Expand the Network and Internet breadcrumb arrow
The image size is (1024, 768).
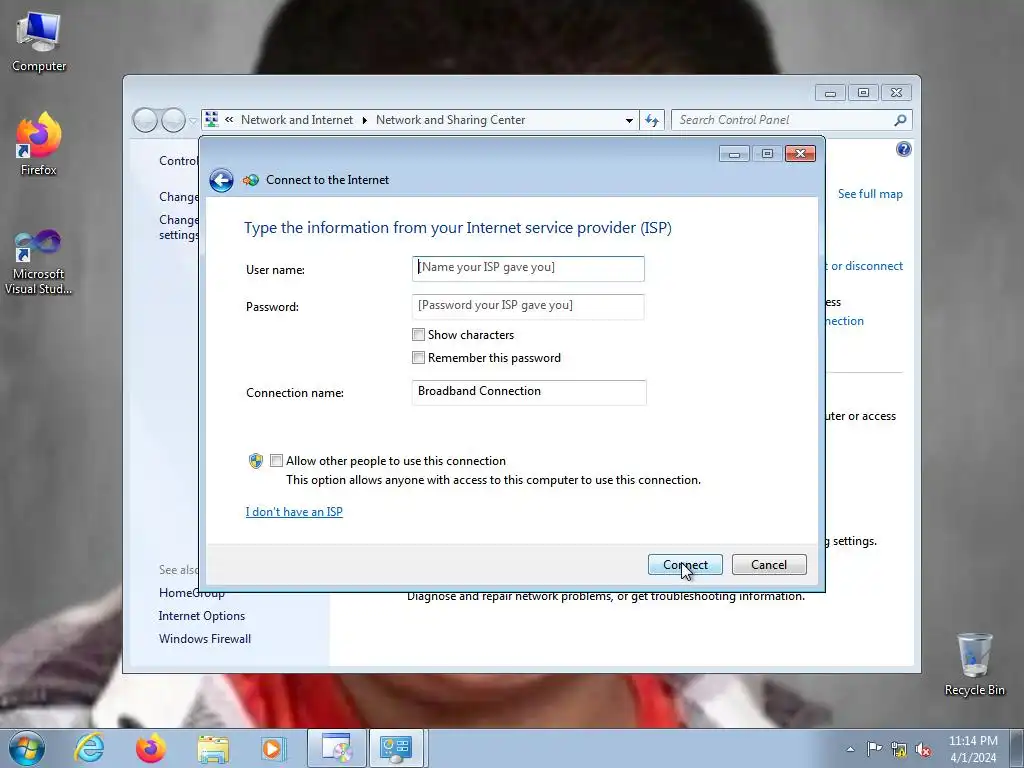coord(364,120)
